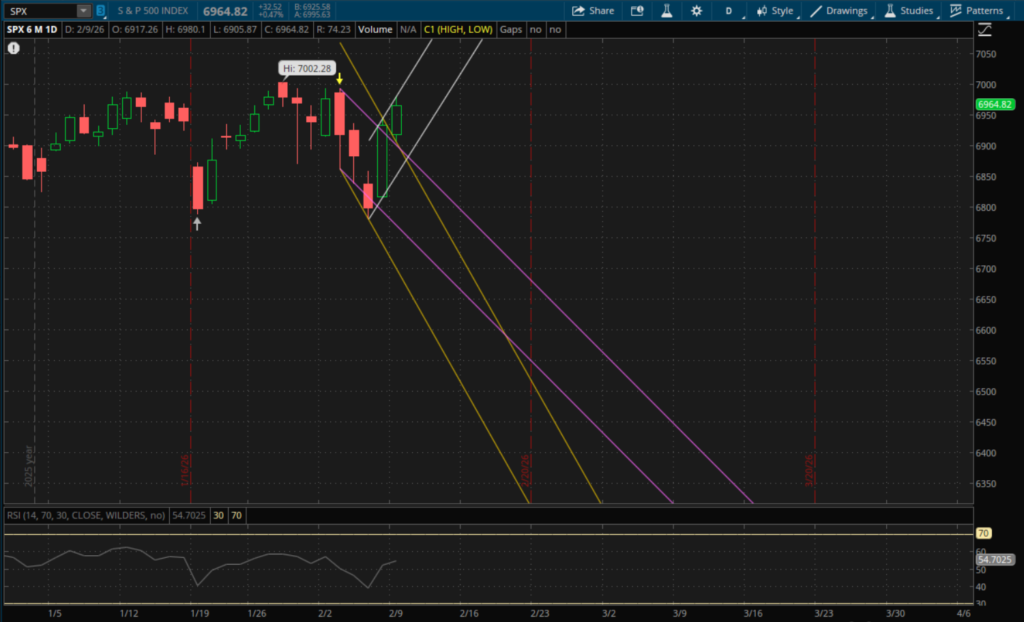1024x622 pixels.
Task: Click the flask icon beside the gear
Action: [x=665, y=11]
